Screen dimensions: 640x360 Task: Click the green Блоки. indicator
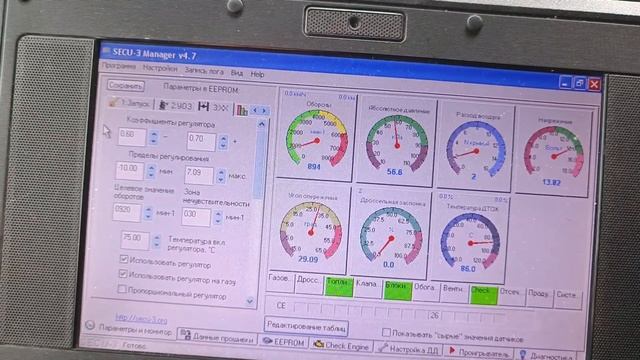[398, 291]
